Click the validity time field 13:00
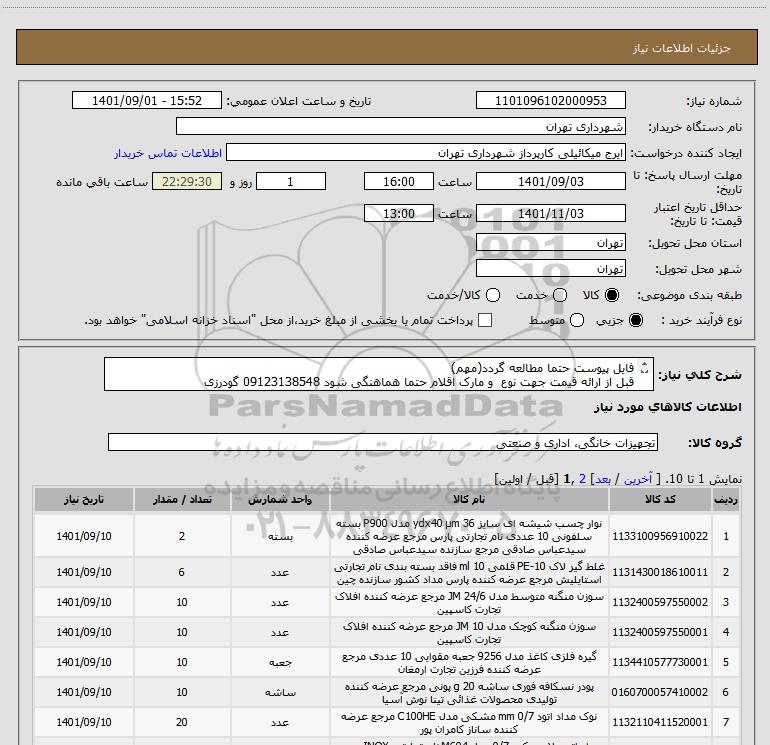 click(x=399, y=213)
